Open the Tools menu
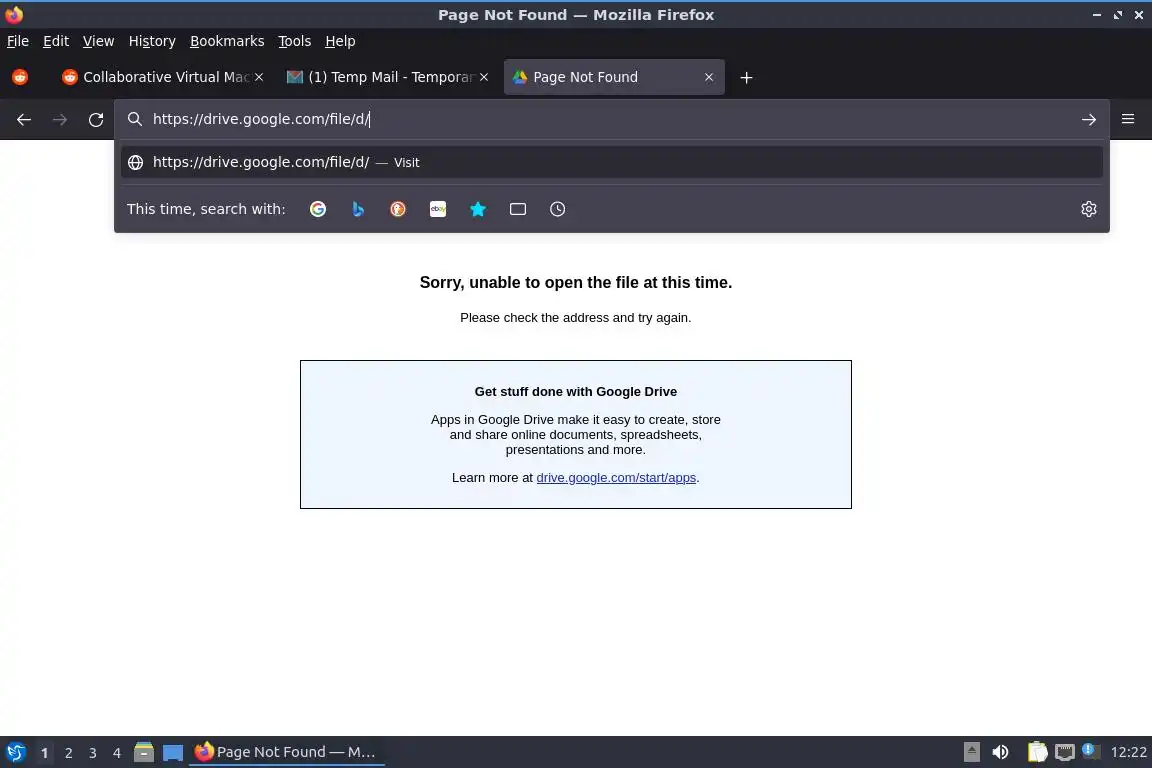The height and width of the screenshot is (768, 1152). click(295, 41)
